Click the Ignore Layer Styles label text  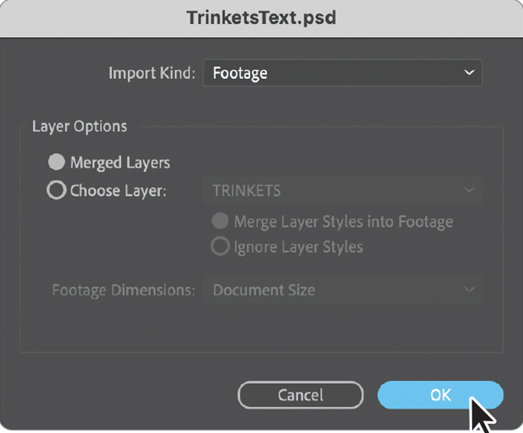coord(298,248)
